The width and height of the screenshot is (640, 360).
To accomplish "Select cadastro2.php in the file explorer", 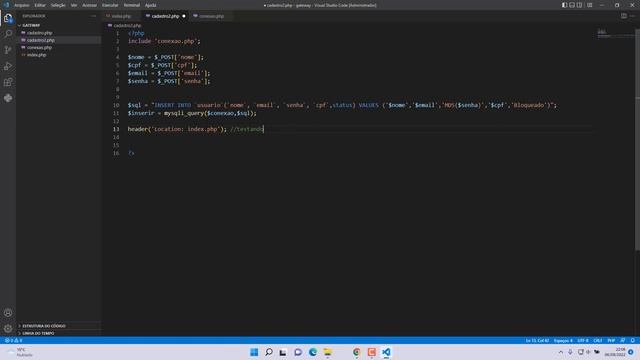I will pyautogui.click(x=41, y=40).
